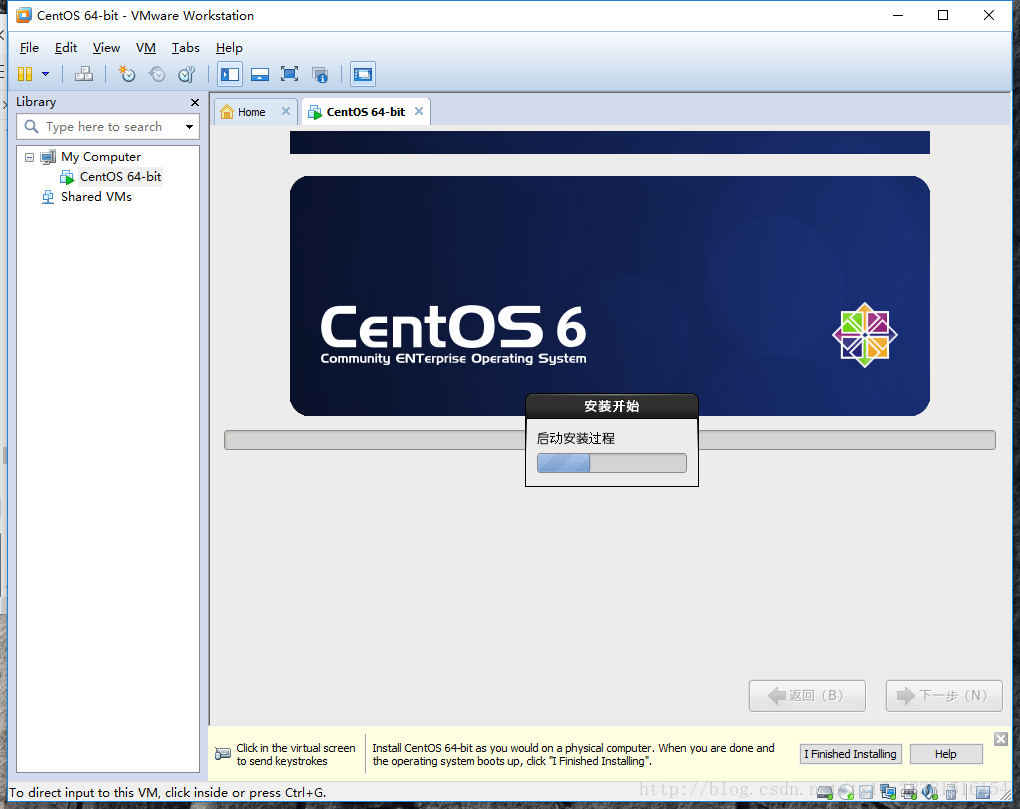Open the File menu
This screenshot has height=809, width=1020.
[x=29, y=47]
